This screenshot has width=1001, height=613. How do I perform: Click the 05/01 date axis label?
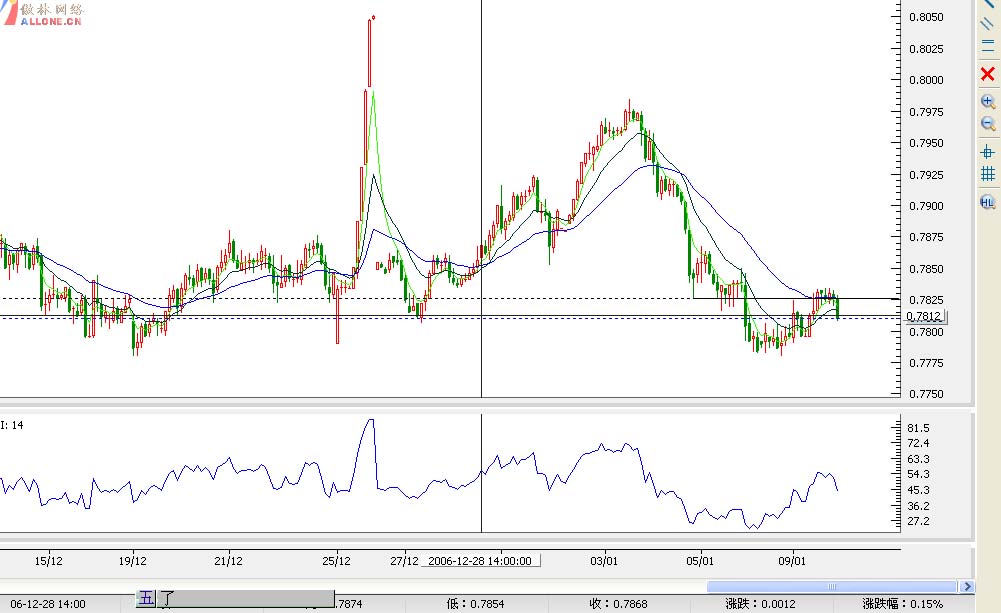coord(700,561)
